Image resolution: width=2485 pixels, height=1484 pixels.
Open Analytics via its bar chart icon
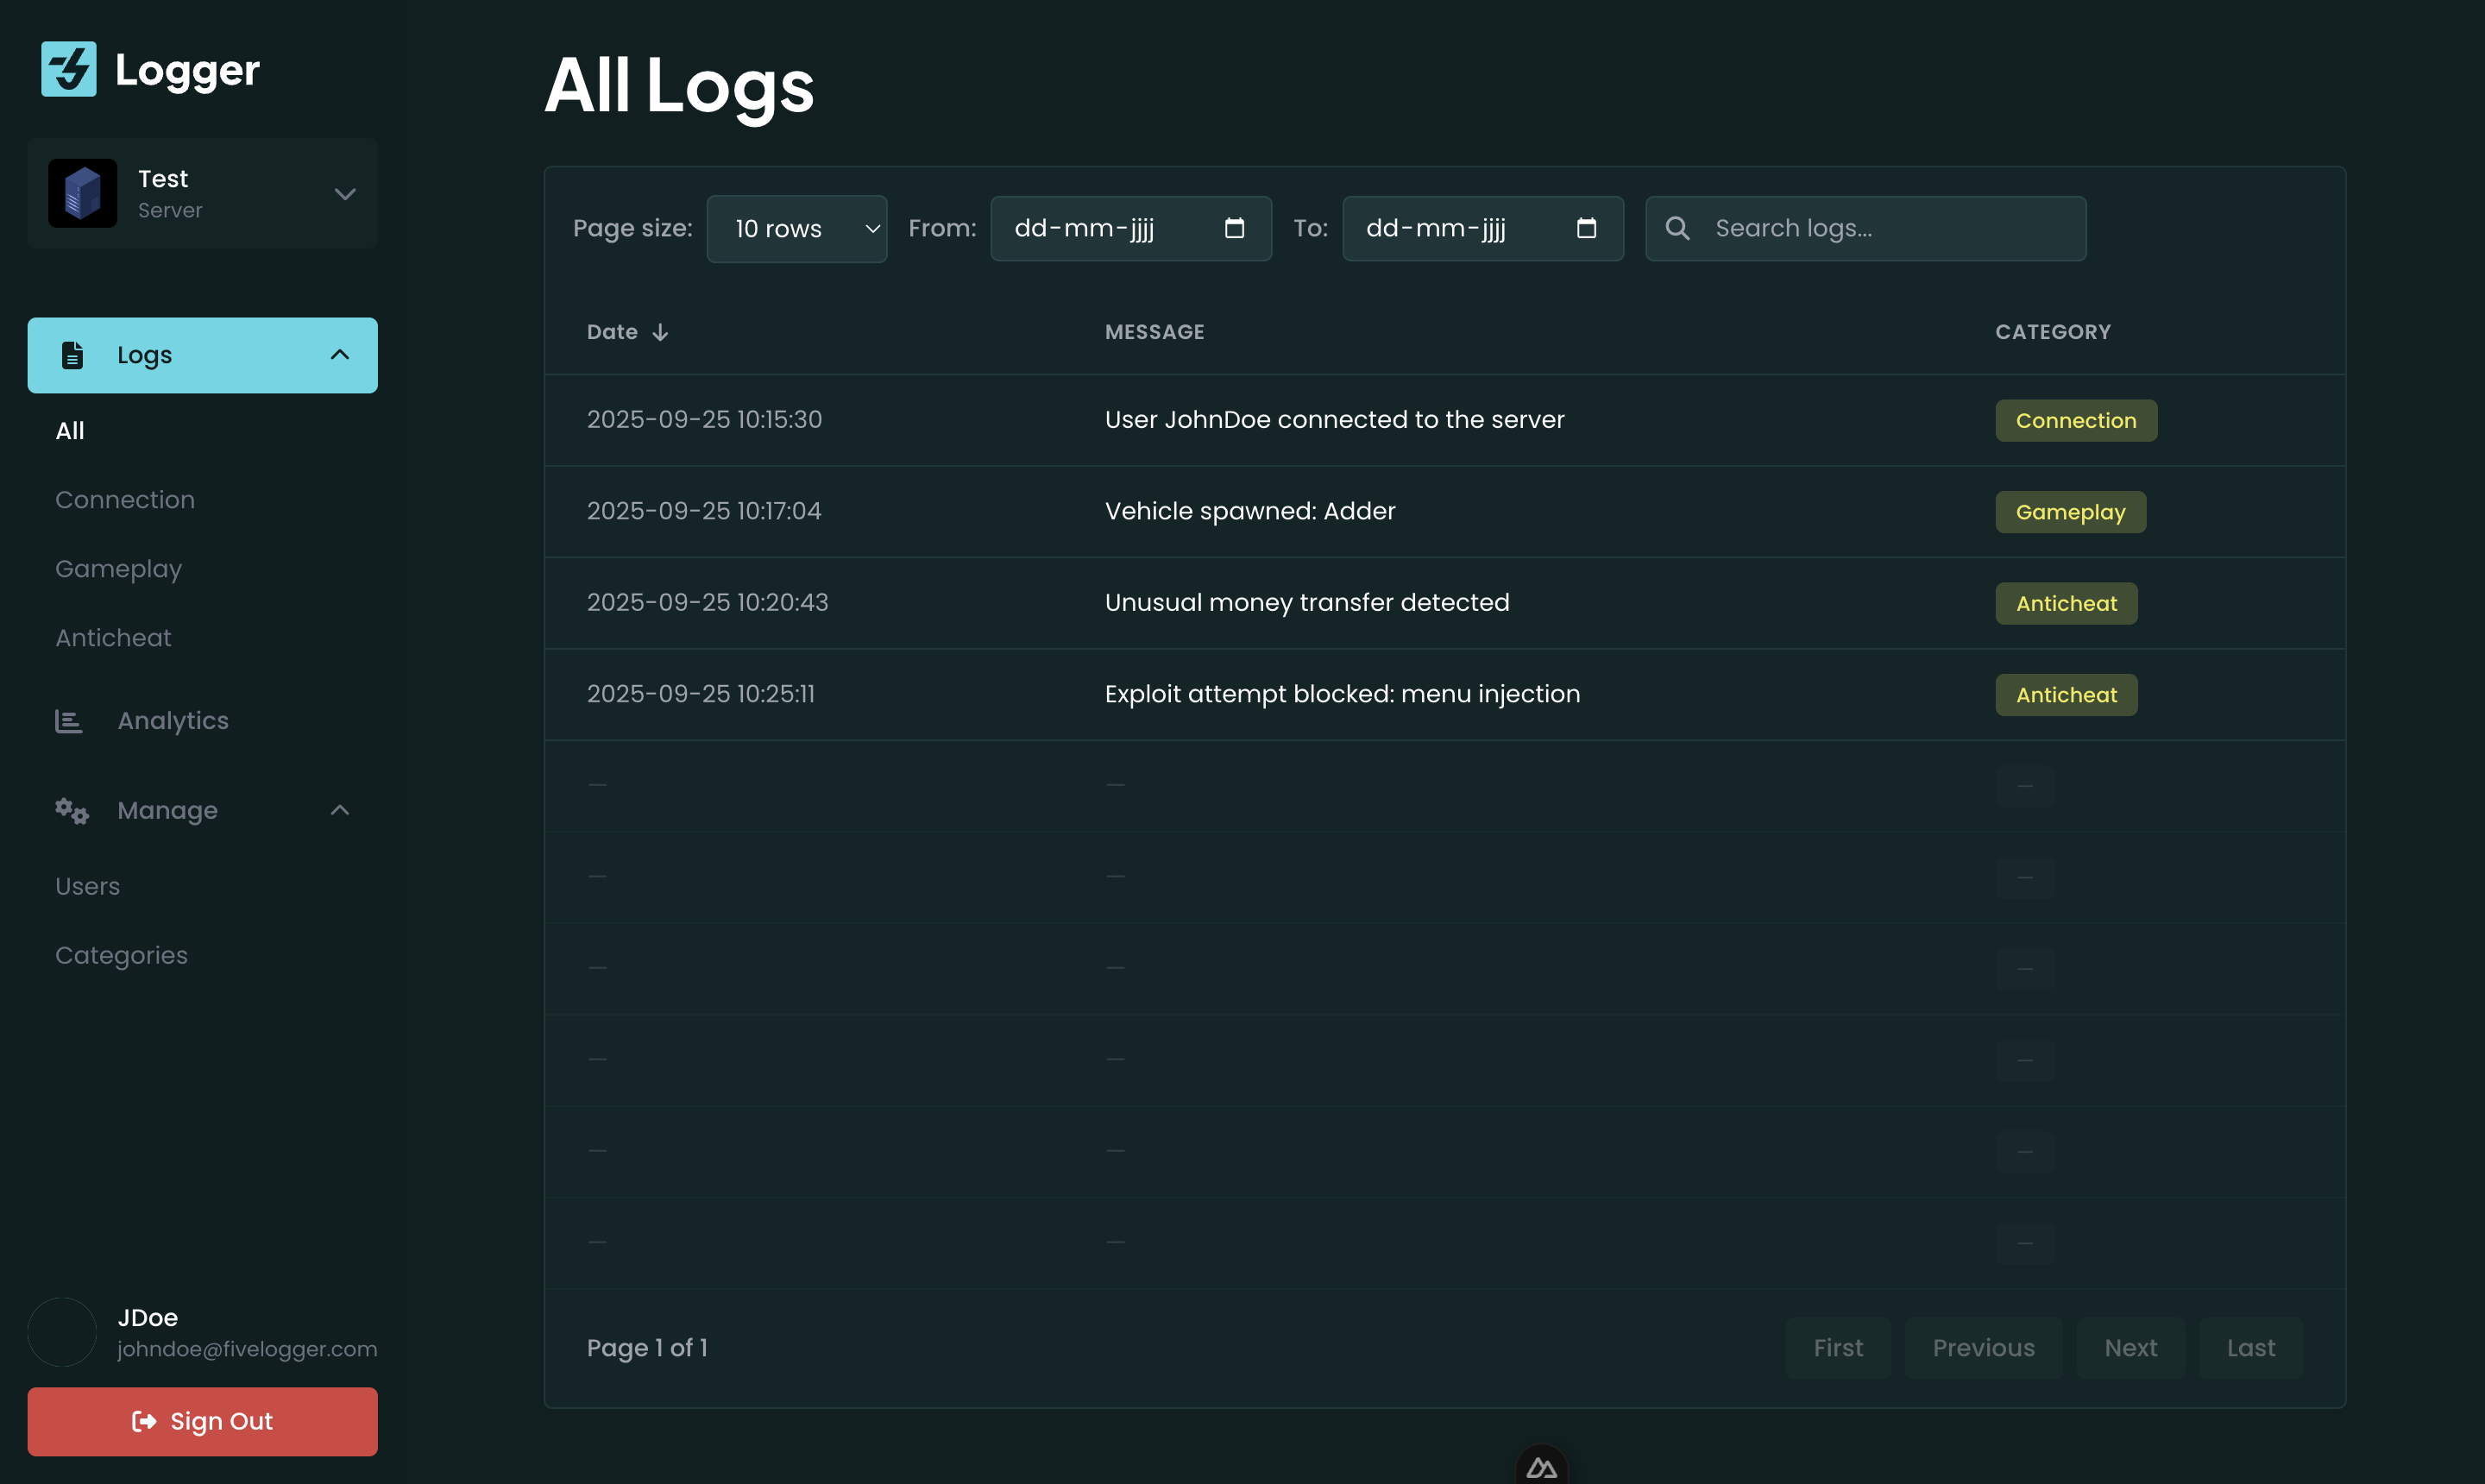(69, 720)
